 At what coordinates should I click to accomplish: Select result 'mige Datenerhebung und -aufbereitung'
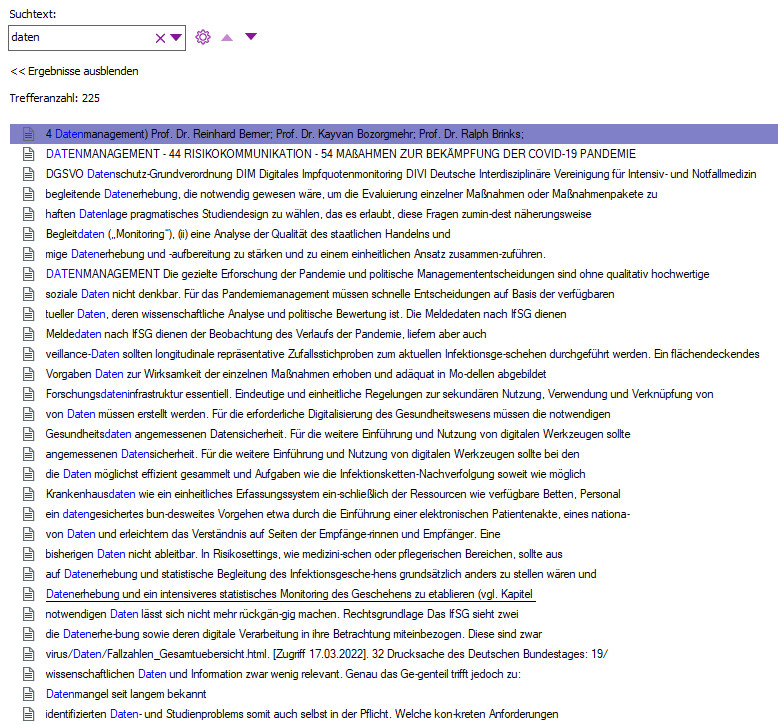coord(296,254)
